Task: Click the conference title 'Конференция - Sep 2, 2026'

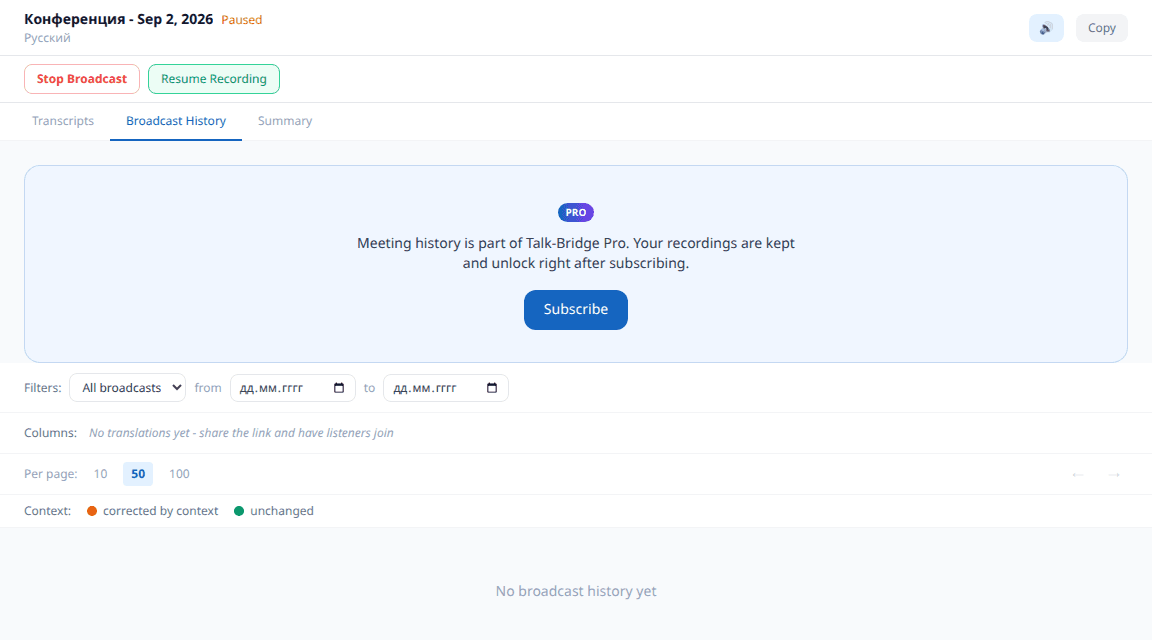Action: pyautogui.click(x=118, y=19)
